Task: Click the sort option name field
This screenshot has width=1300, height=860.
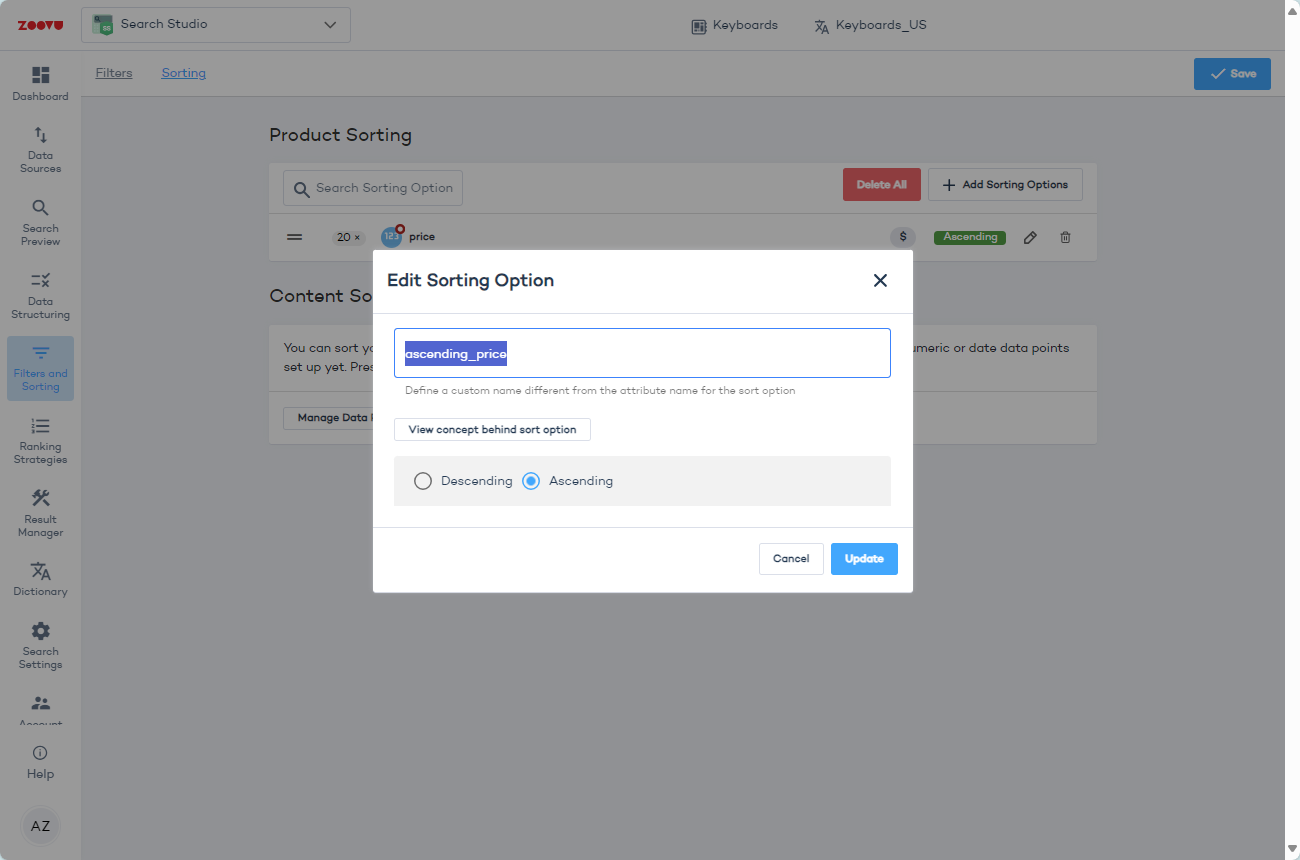Action: coord(642,353)
